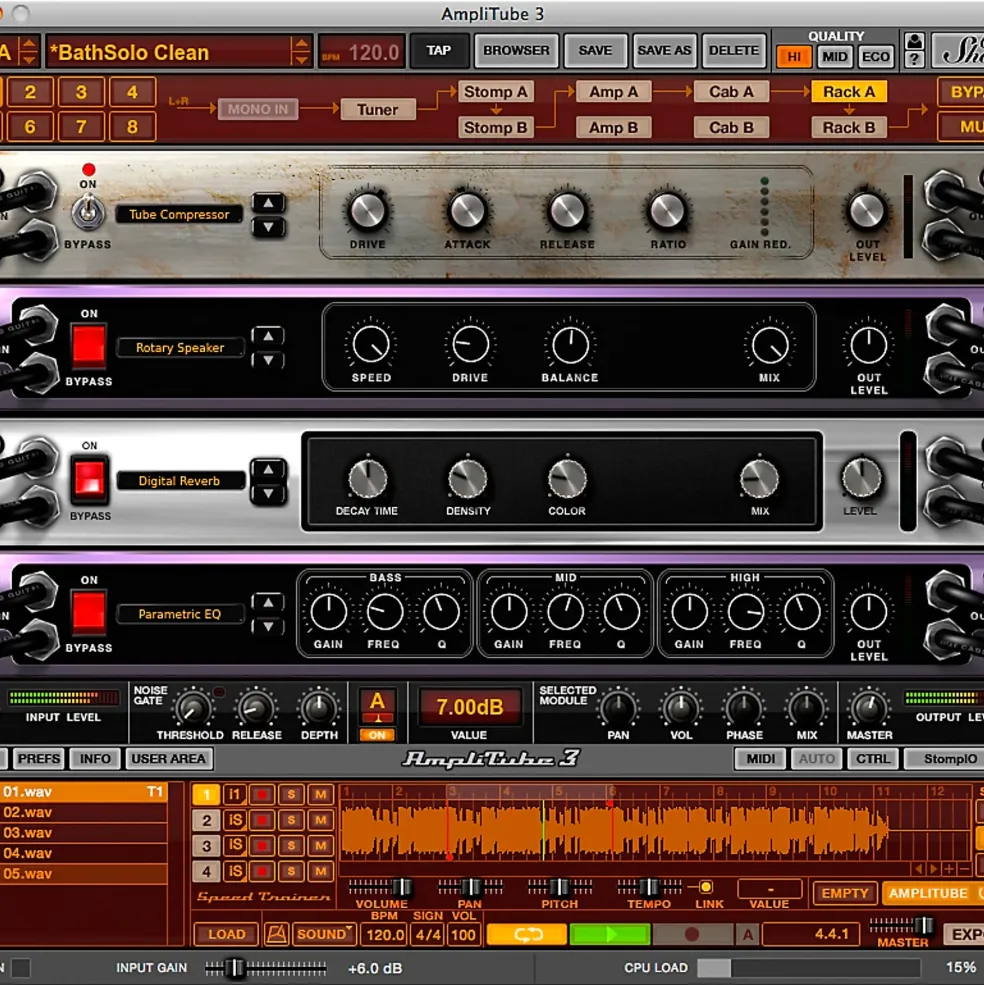This screenshot has width=984, height=985.
Task: Click the Rotary Speaker SPEED knob
Action: pos(371,344)
